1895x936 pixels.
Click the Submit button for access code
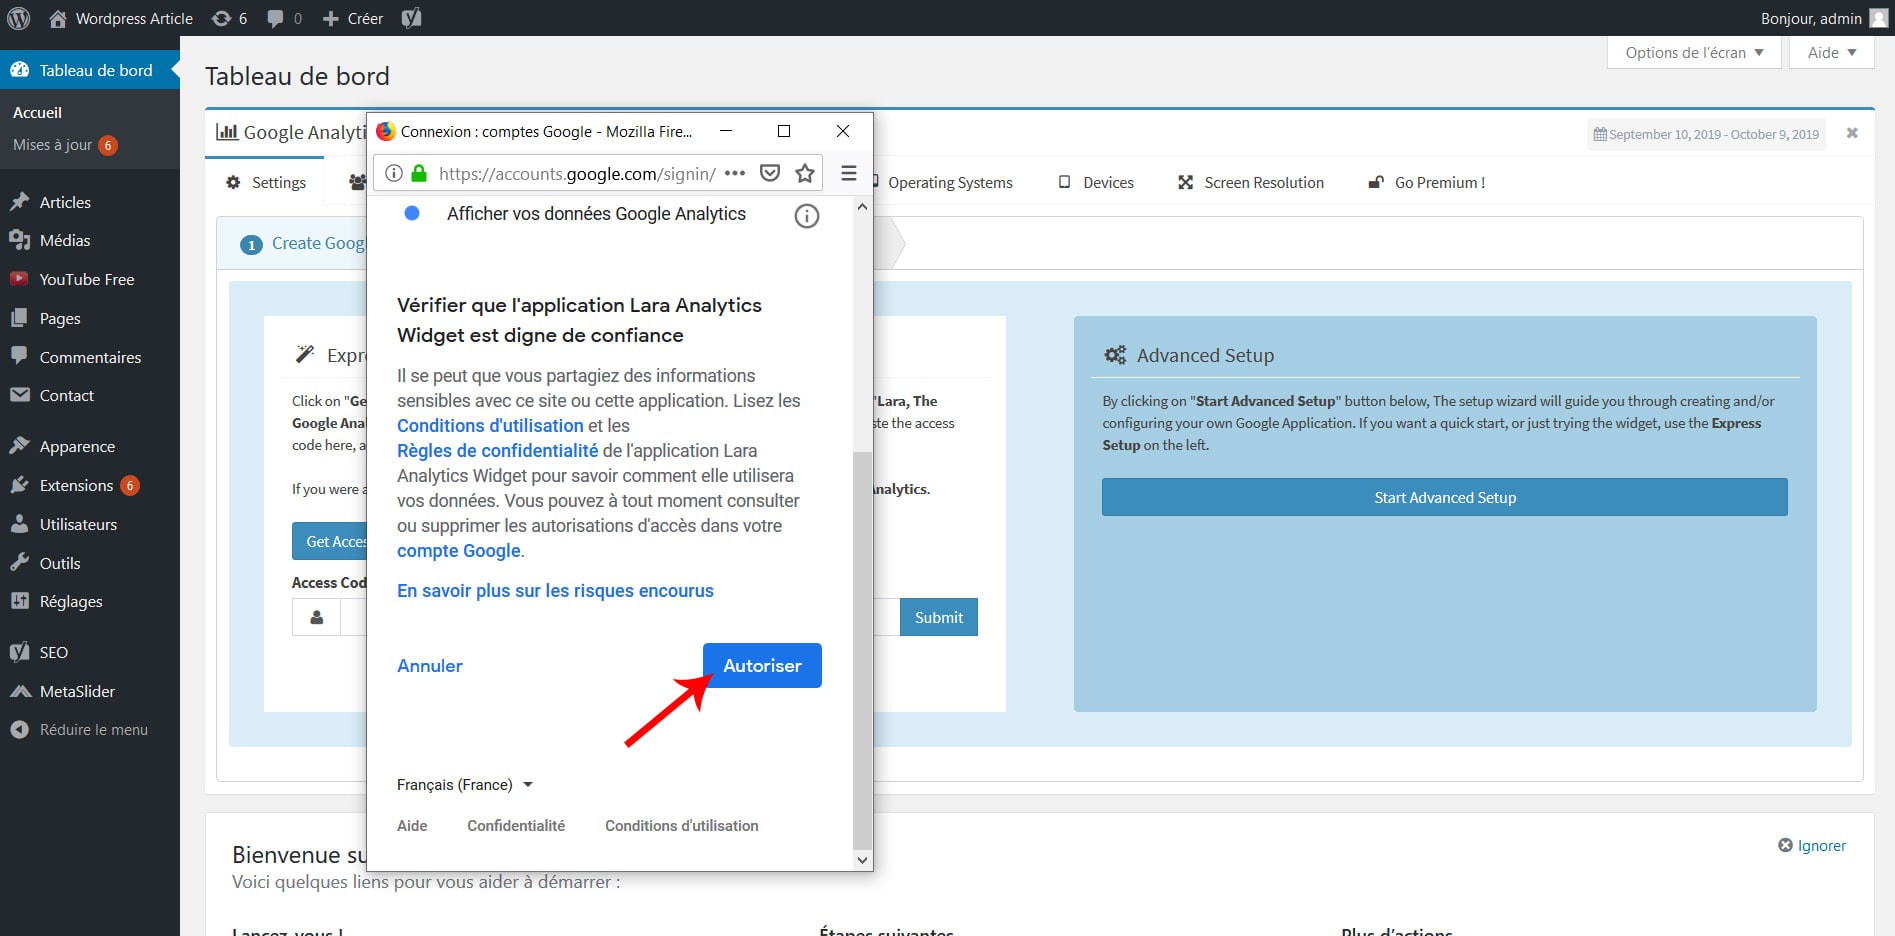(x=939, y=617)
